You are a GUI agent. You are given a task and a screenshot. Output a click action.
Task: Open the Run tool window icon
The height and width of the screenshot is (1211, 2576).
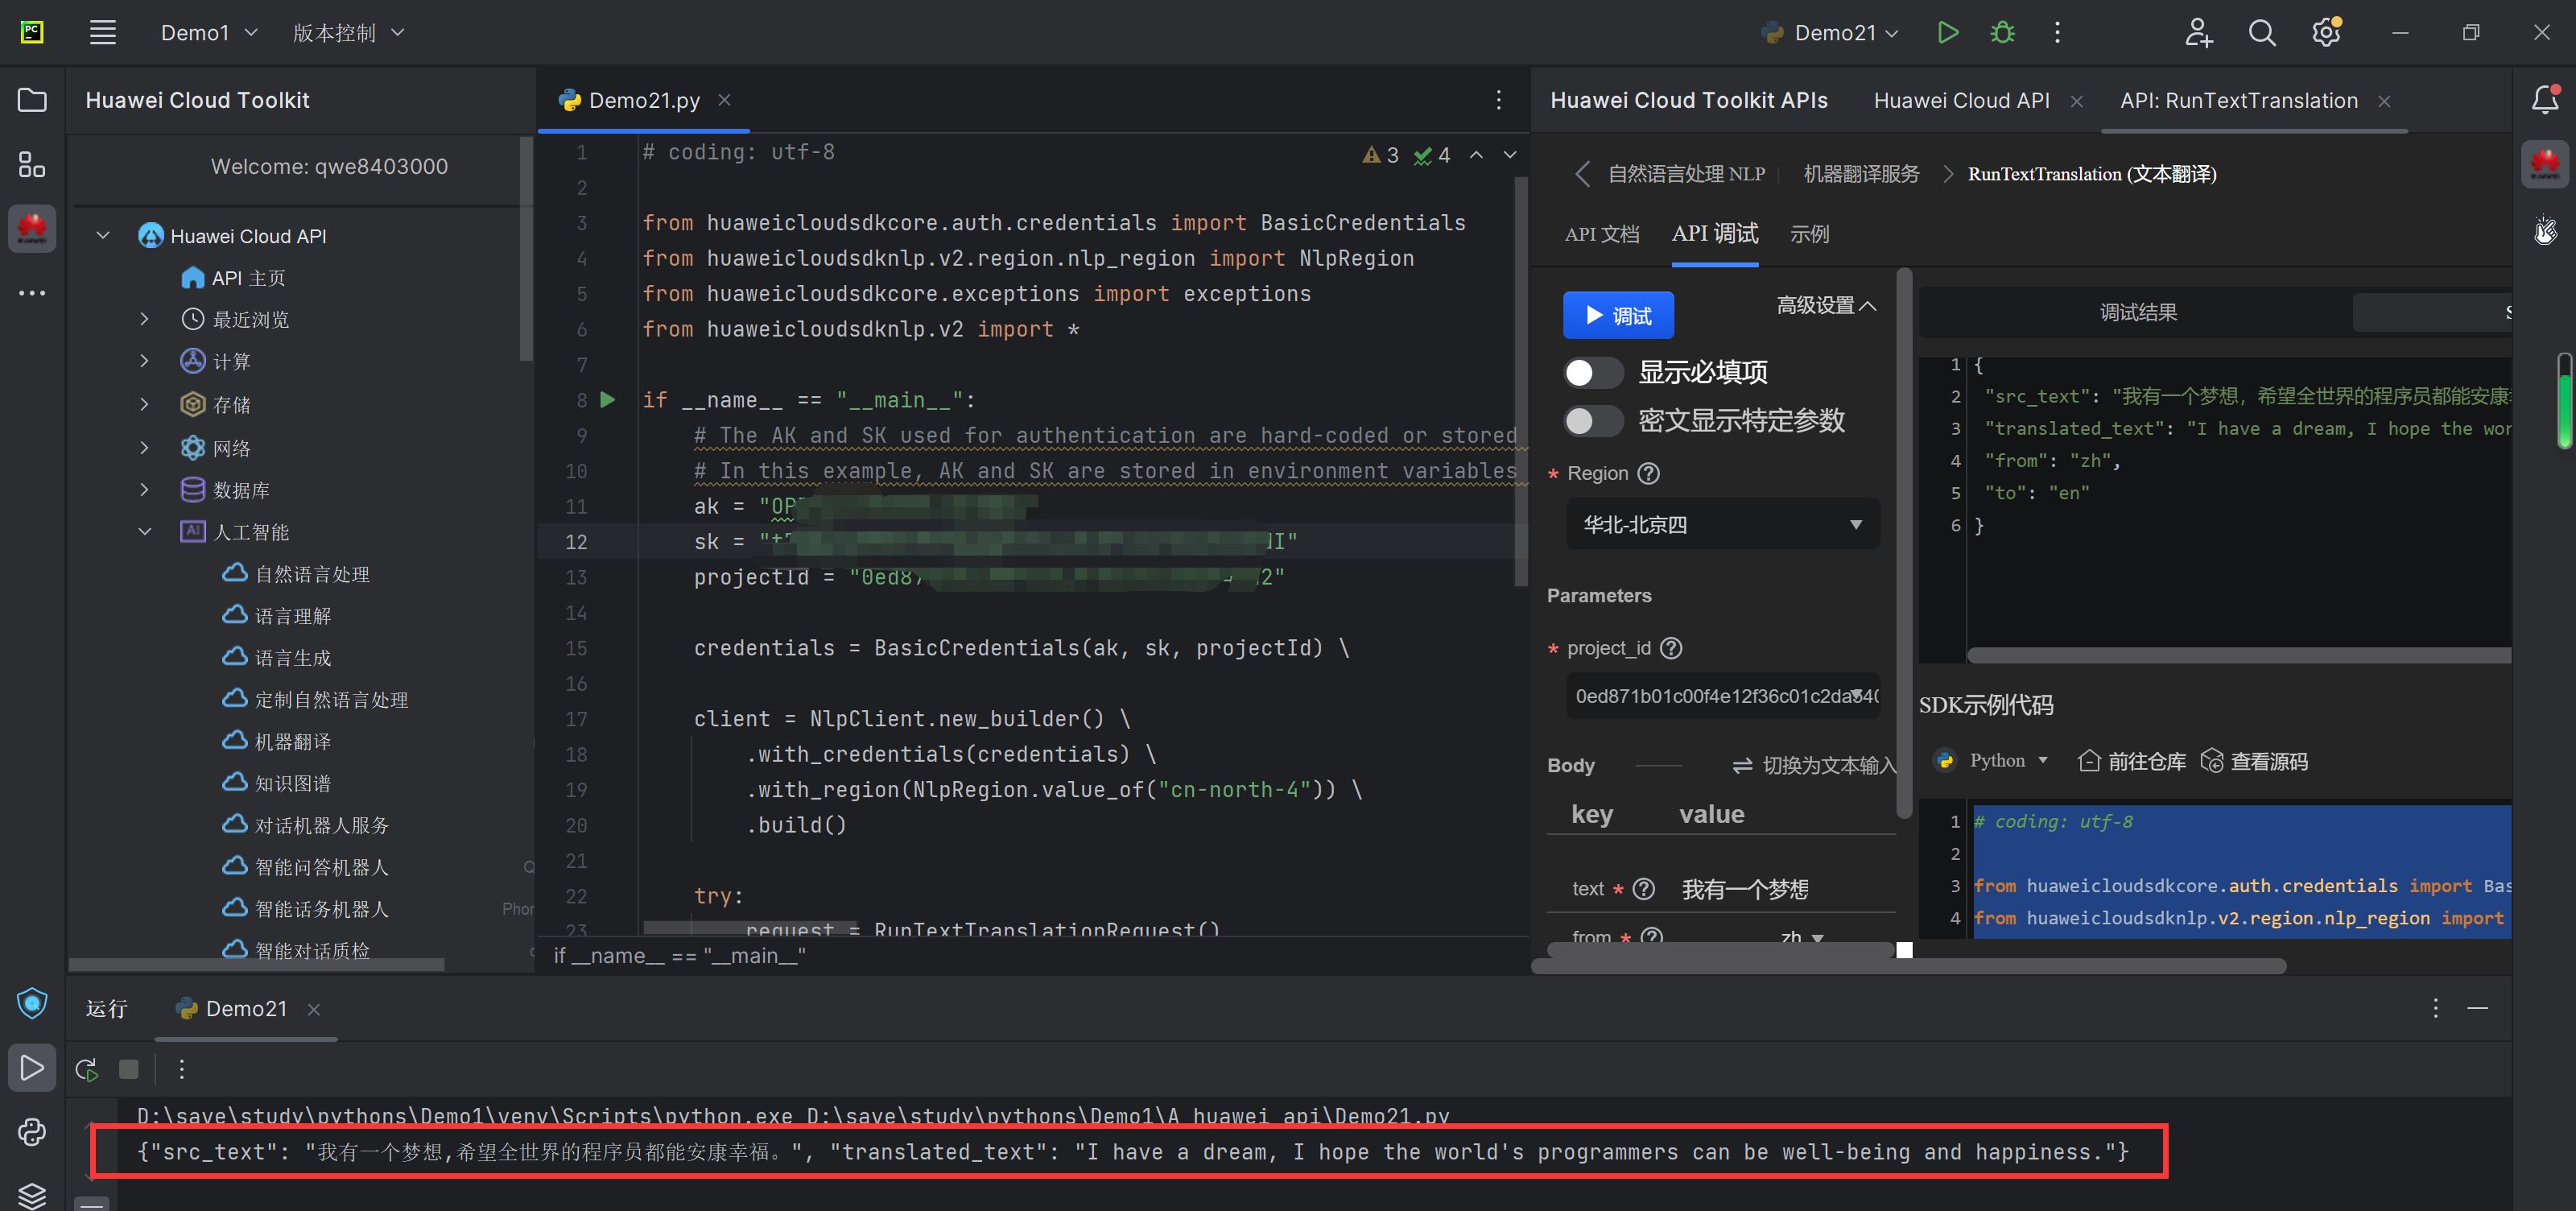(32, 1068)
